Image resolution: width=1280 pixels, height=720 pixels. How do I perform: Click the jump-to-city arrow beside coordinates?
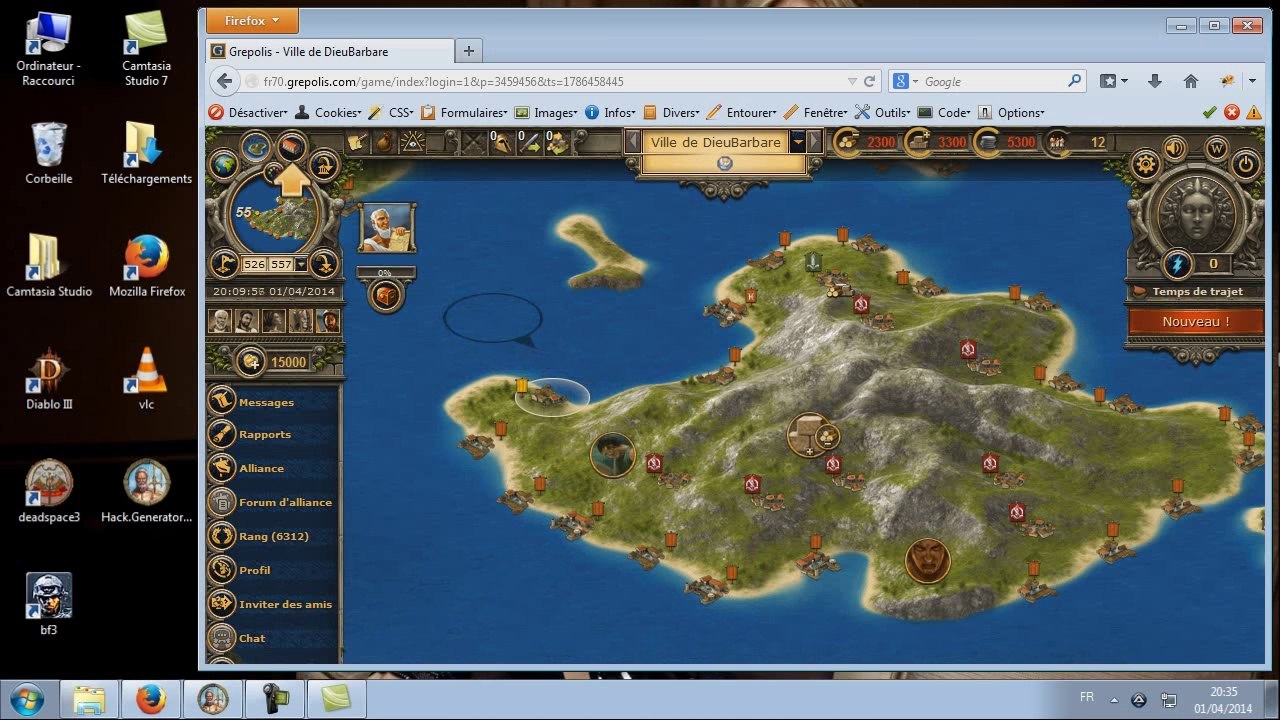pos(323,264)
